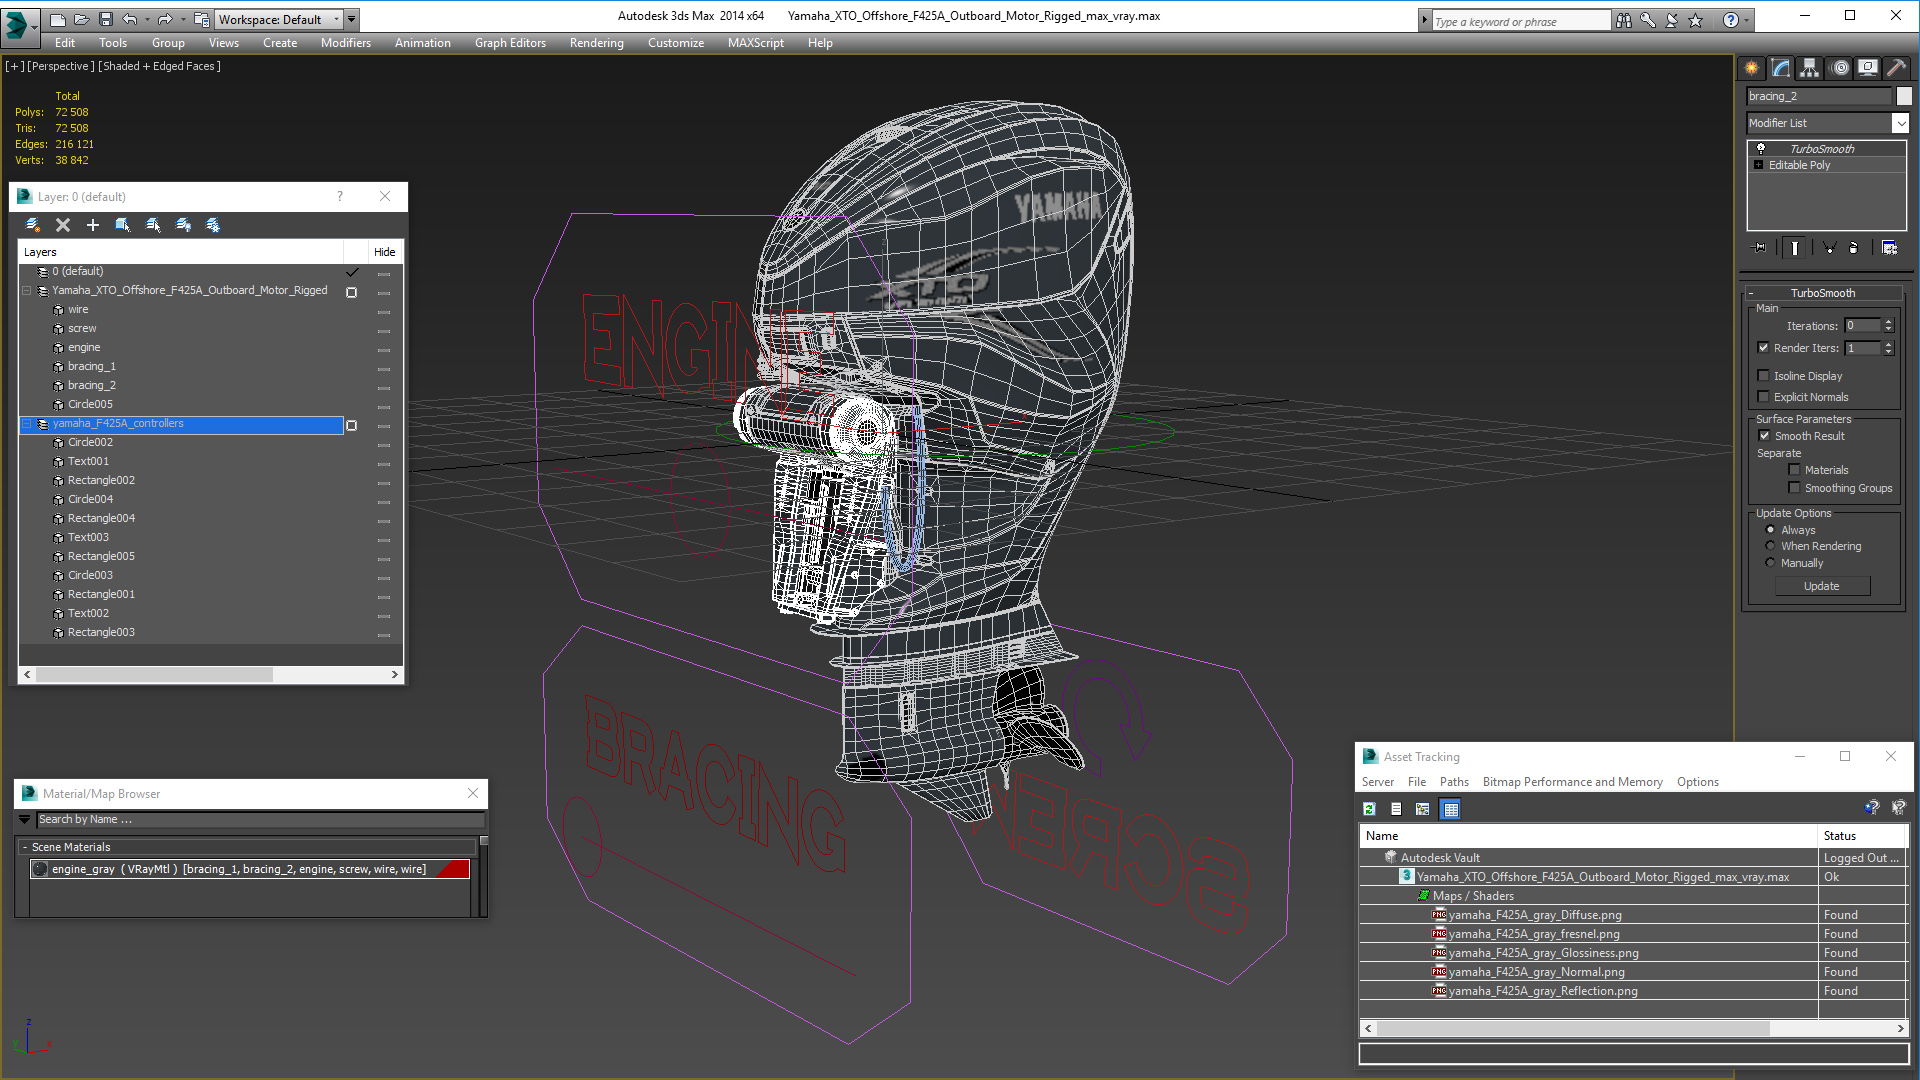Open Paths menu in Asset Tracking
This screenshot has width=1920, height=1080.
[x=1454, y=782]
